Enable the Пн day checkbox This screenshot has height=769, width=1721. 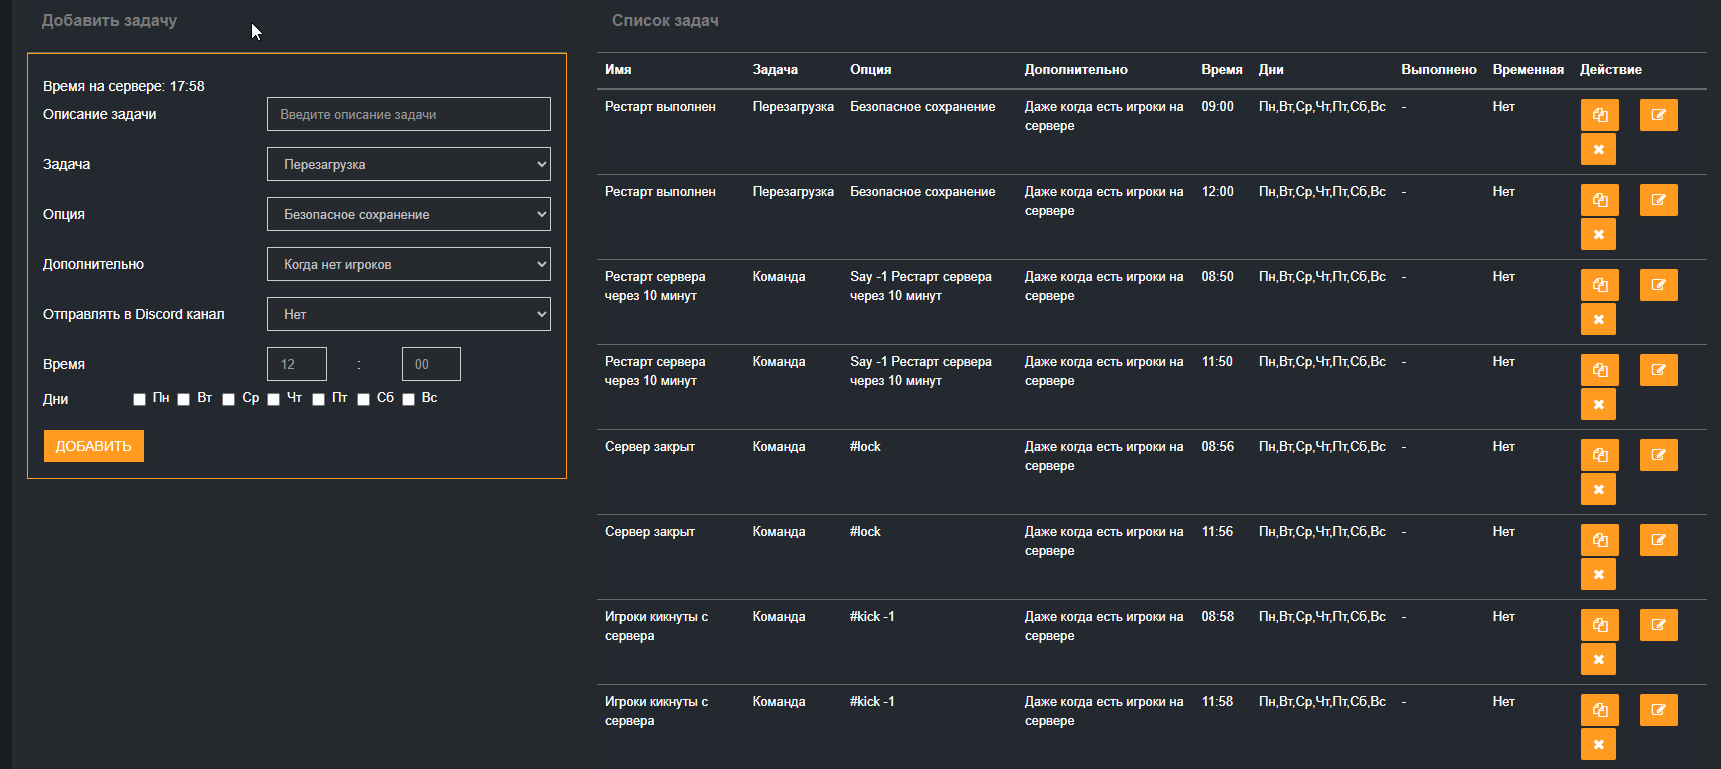click(139, 399)
